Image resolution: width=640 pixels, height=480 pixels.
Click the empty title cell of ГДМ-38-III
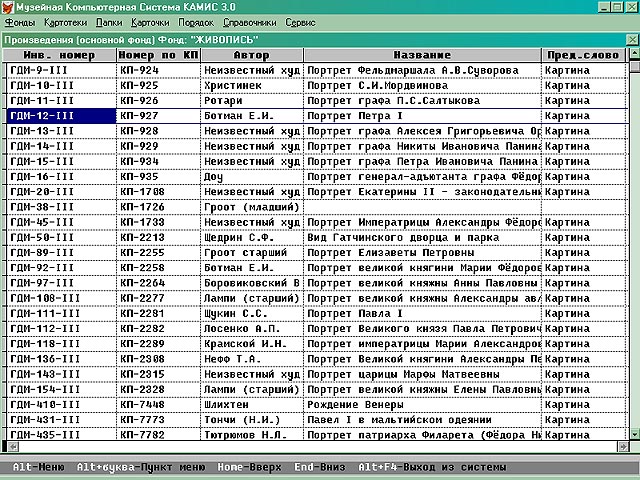(422, 207)
